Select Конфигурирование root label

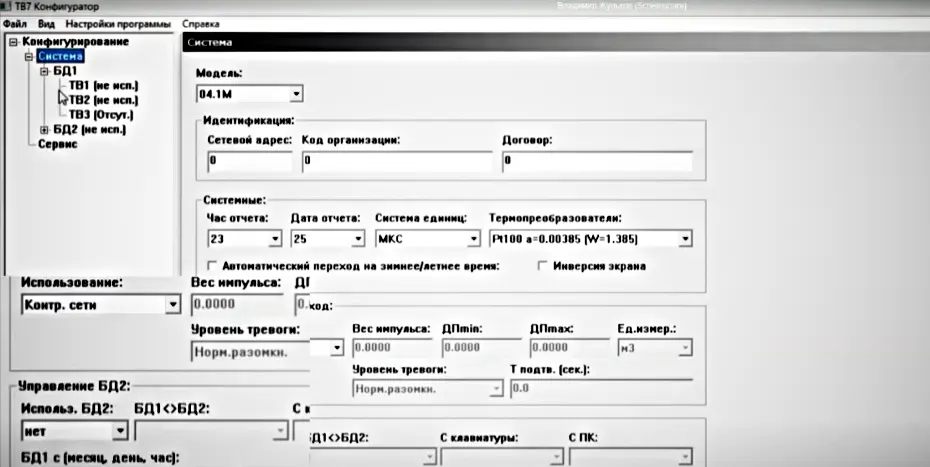[75, 42]
